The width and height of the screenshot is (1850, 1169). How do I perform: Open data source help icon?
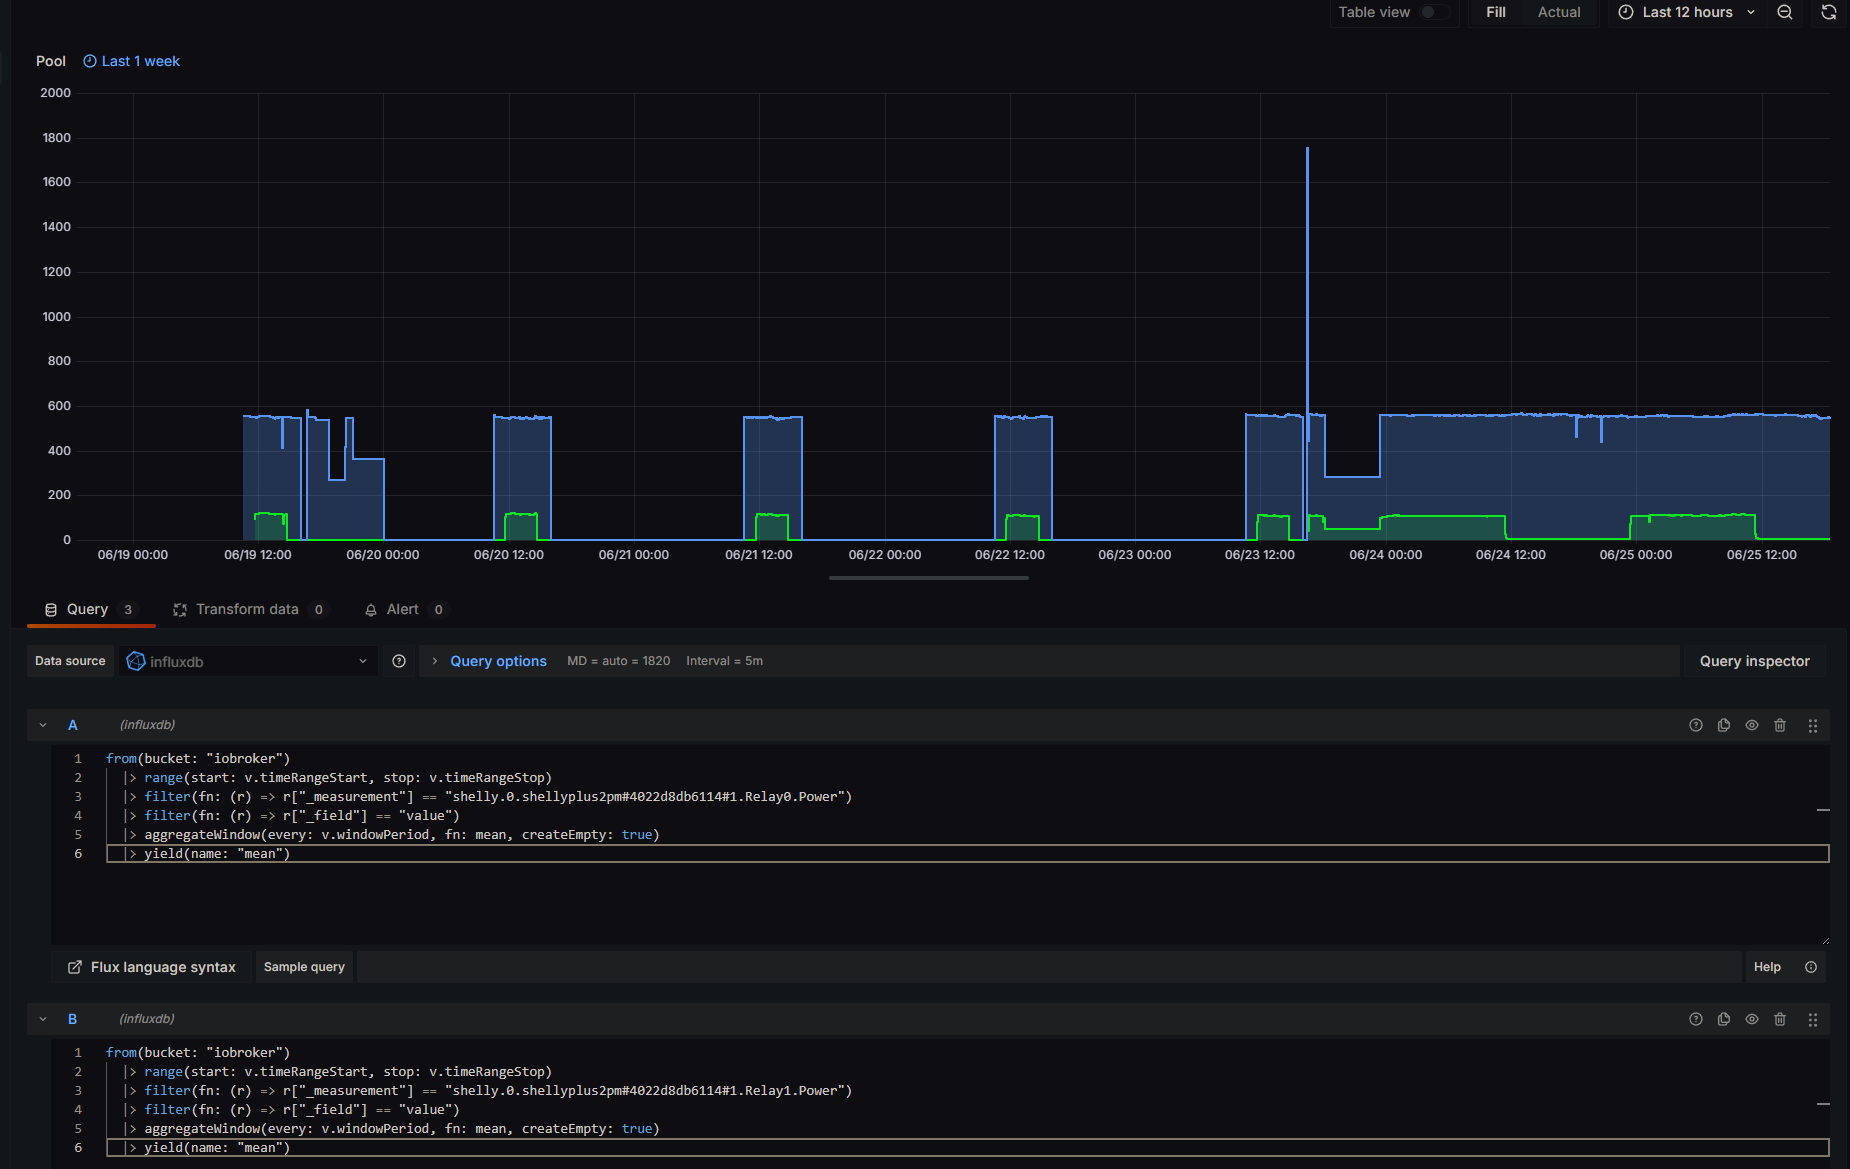coord(399,661)
